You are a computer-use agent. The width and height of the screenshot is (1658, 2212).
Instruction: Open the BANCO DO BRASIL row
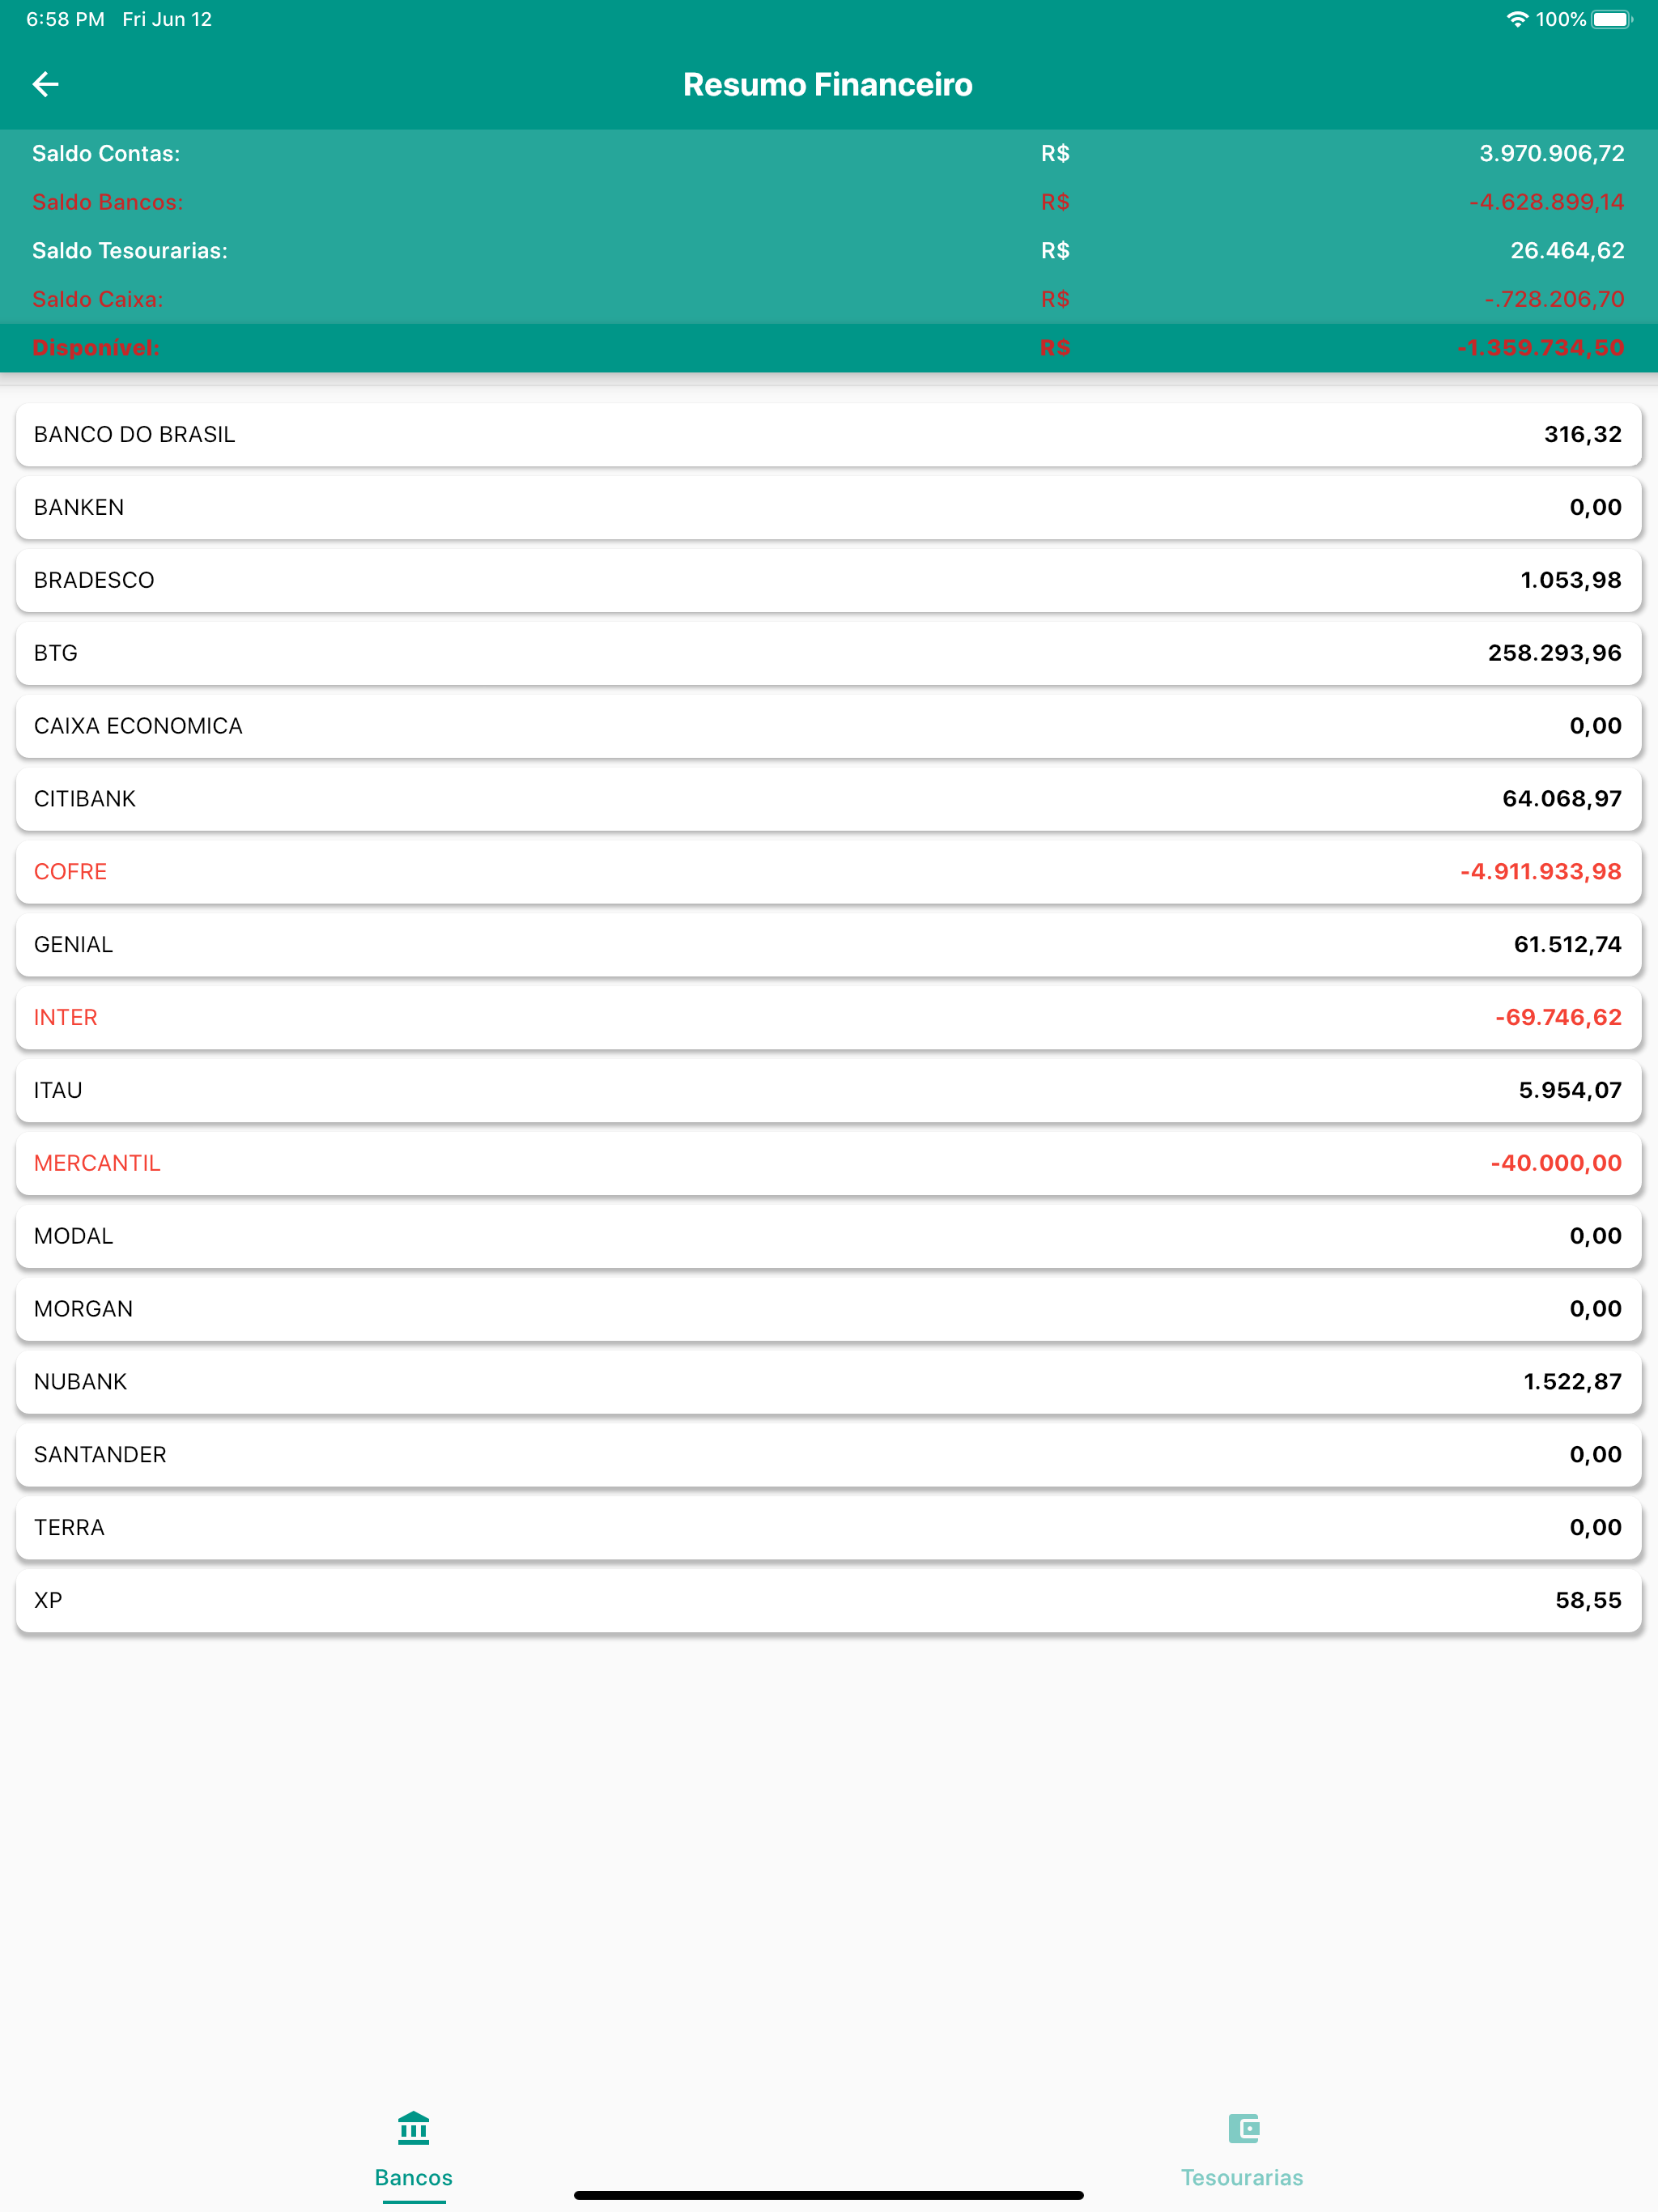(x=829, y=434)
